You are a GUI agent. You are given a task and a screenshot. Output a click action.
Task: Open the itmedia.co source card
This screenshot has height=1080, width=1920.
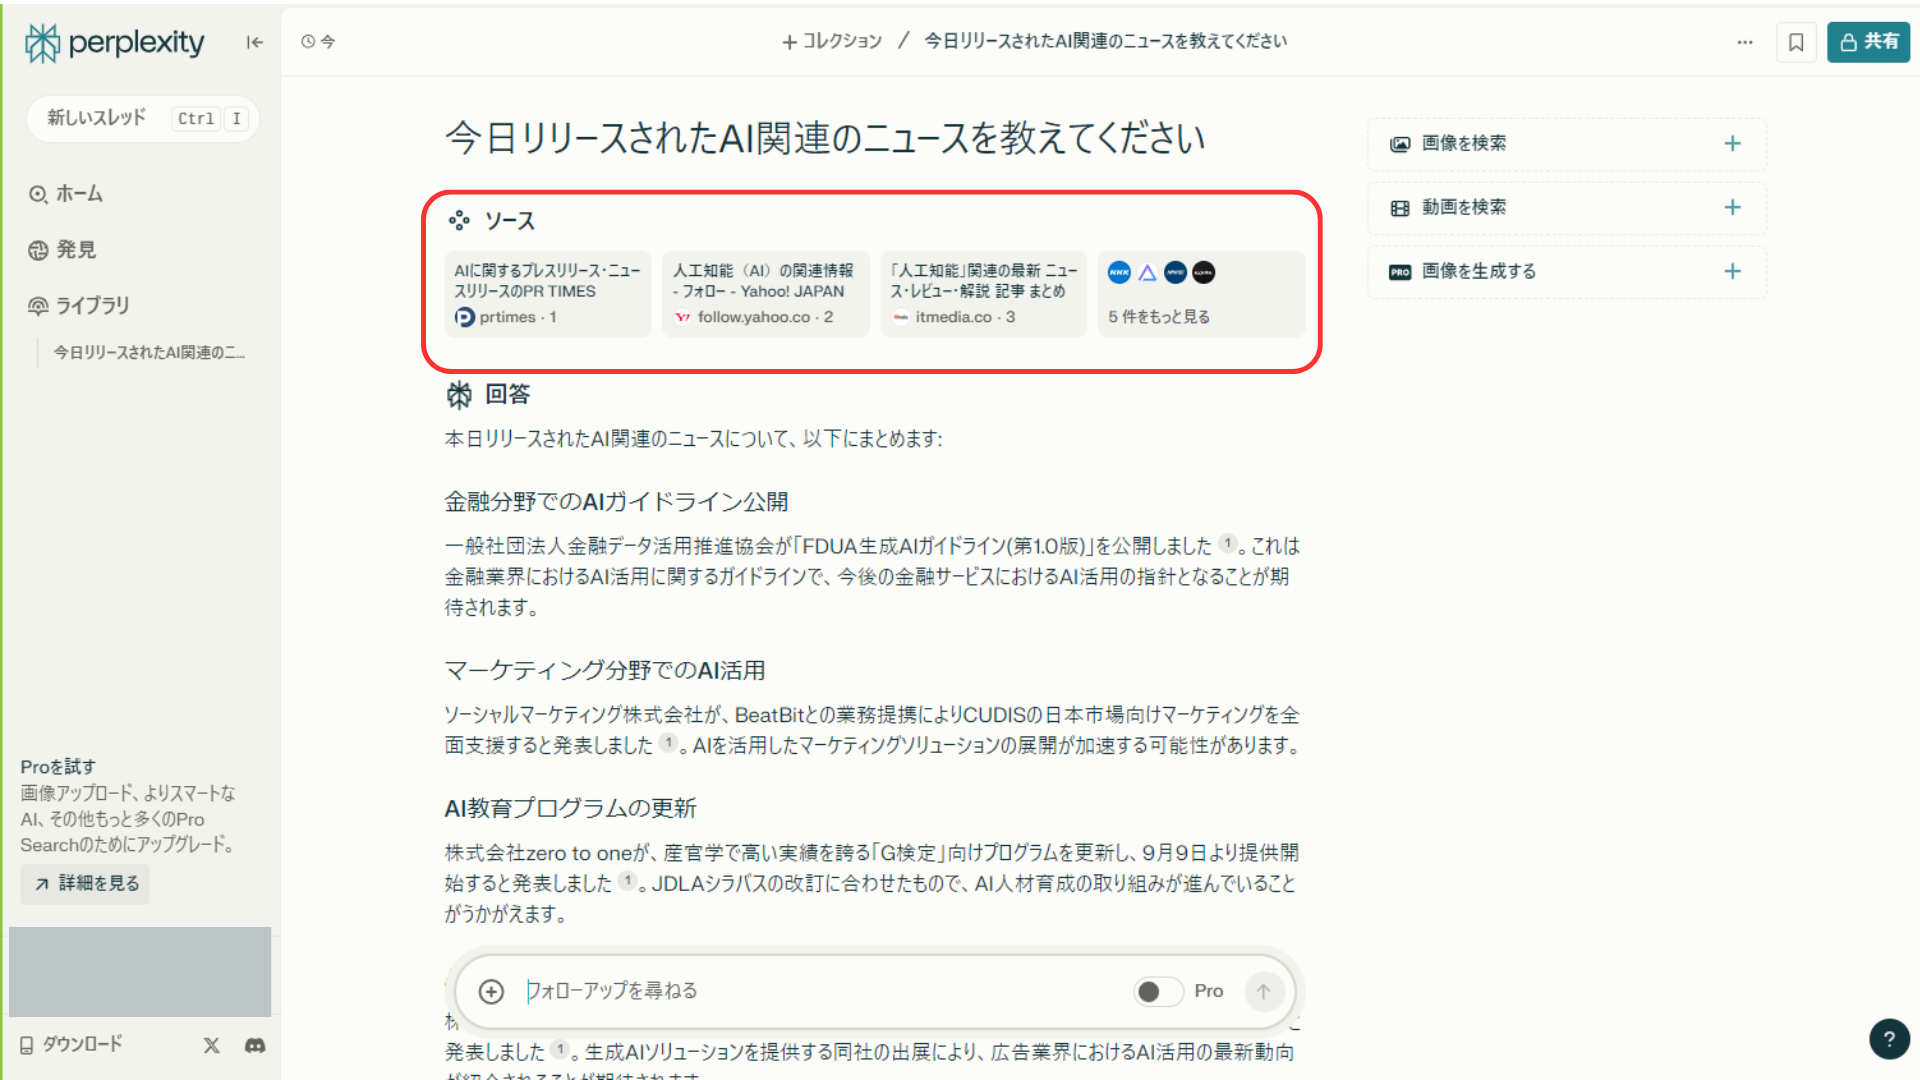[x=983, y=294]
